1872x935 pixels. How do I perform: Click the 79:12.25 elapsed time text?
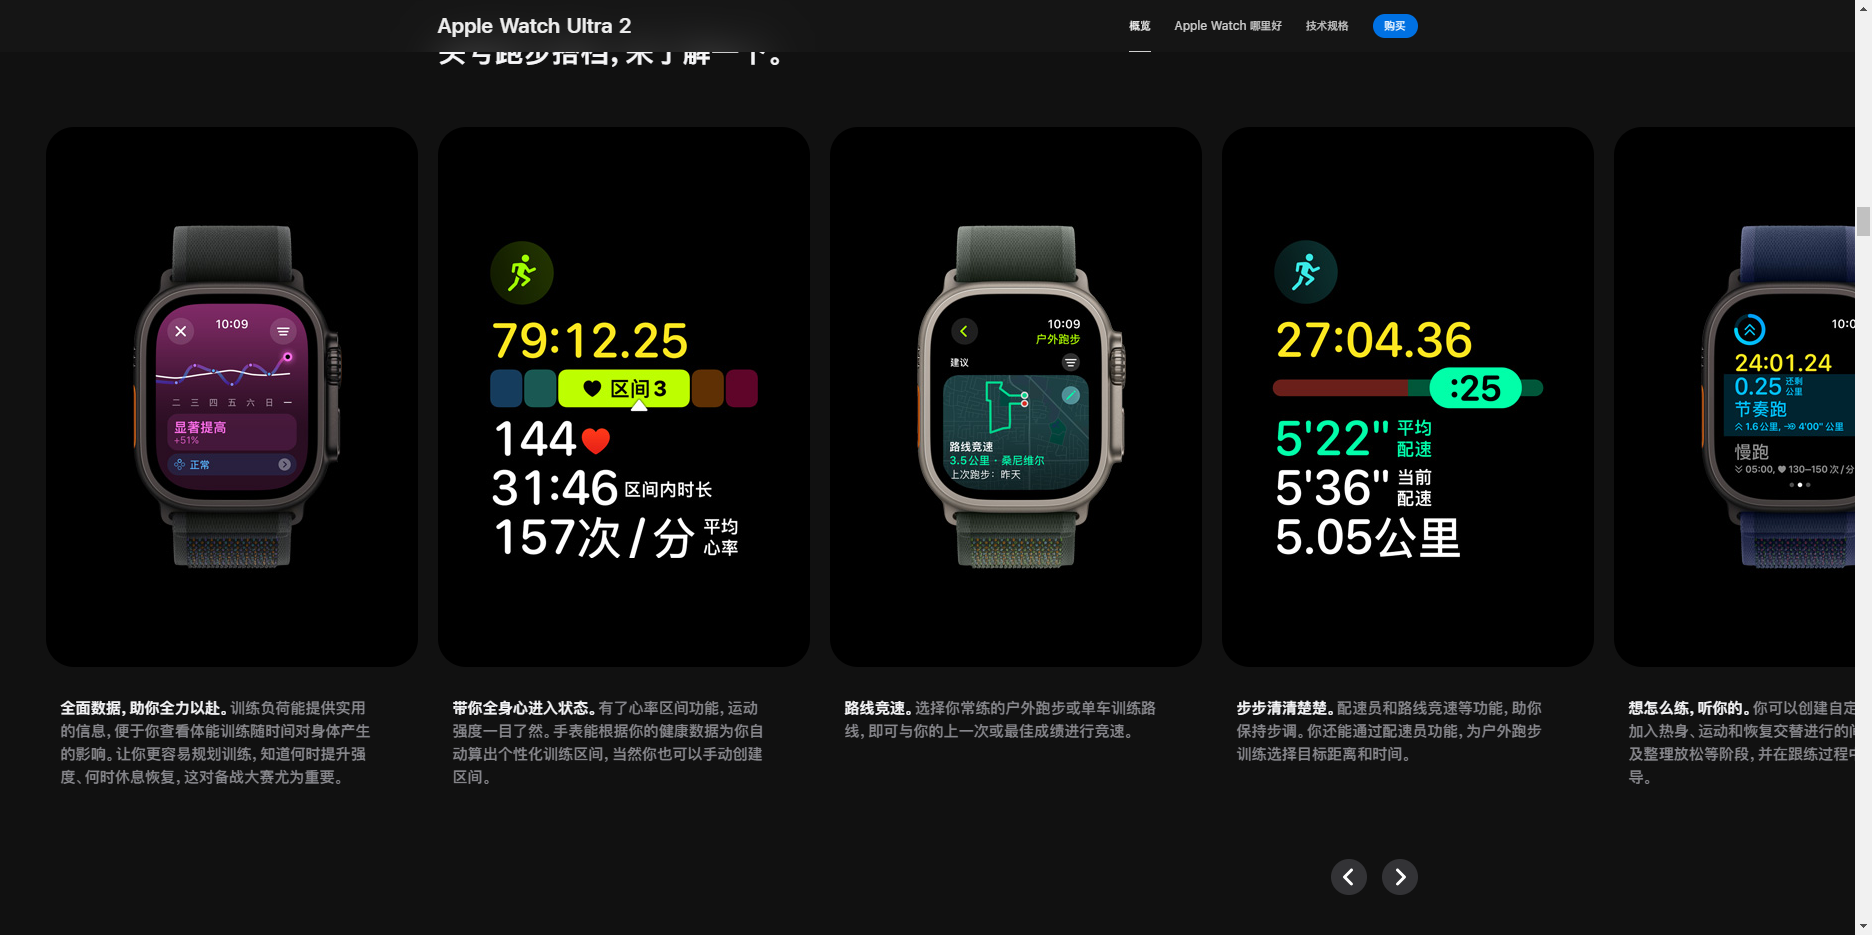(590, 341)
